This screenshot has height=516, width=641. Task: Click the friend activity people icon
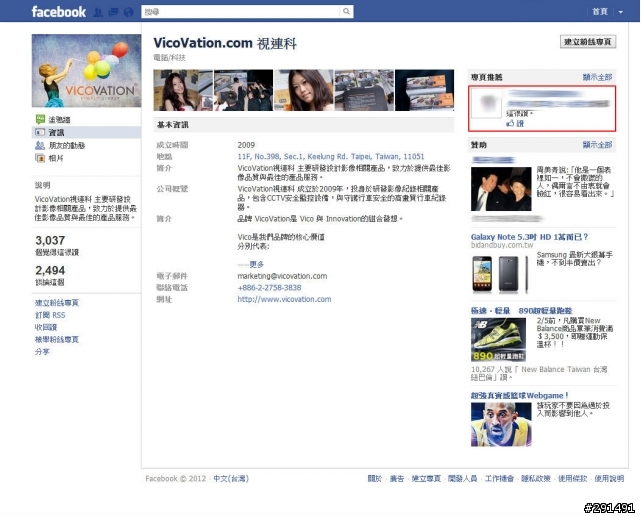pyautogui.click(x=40, y=145)
